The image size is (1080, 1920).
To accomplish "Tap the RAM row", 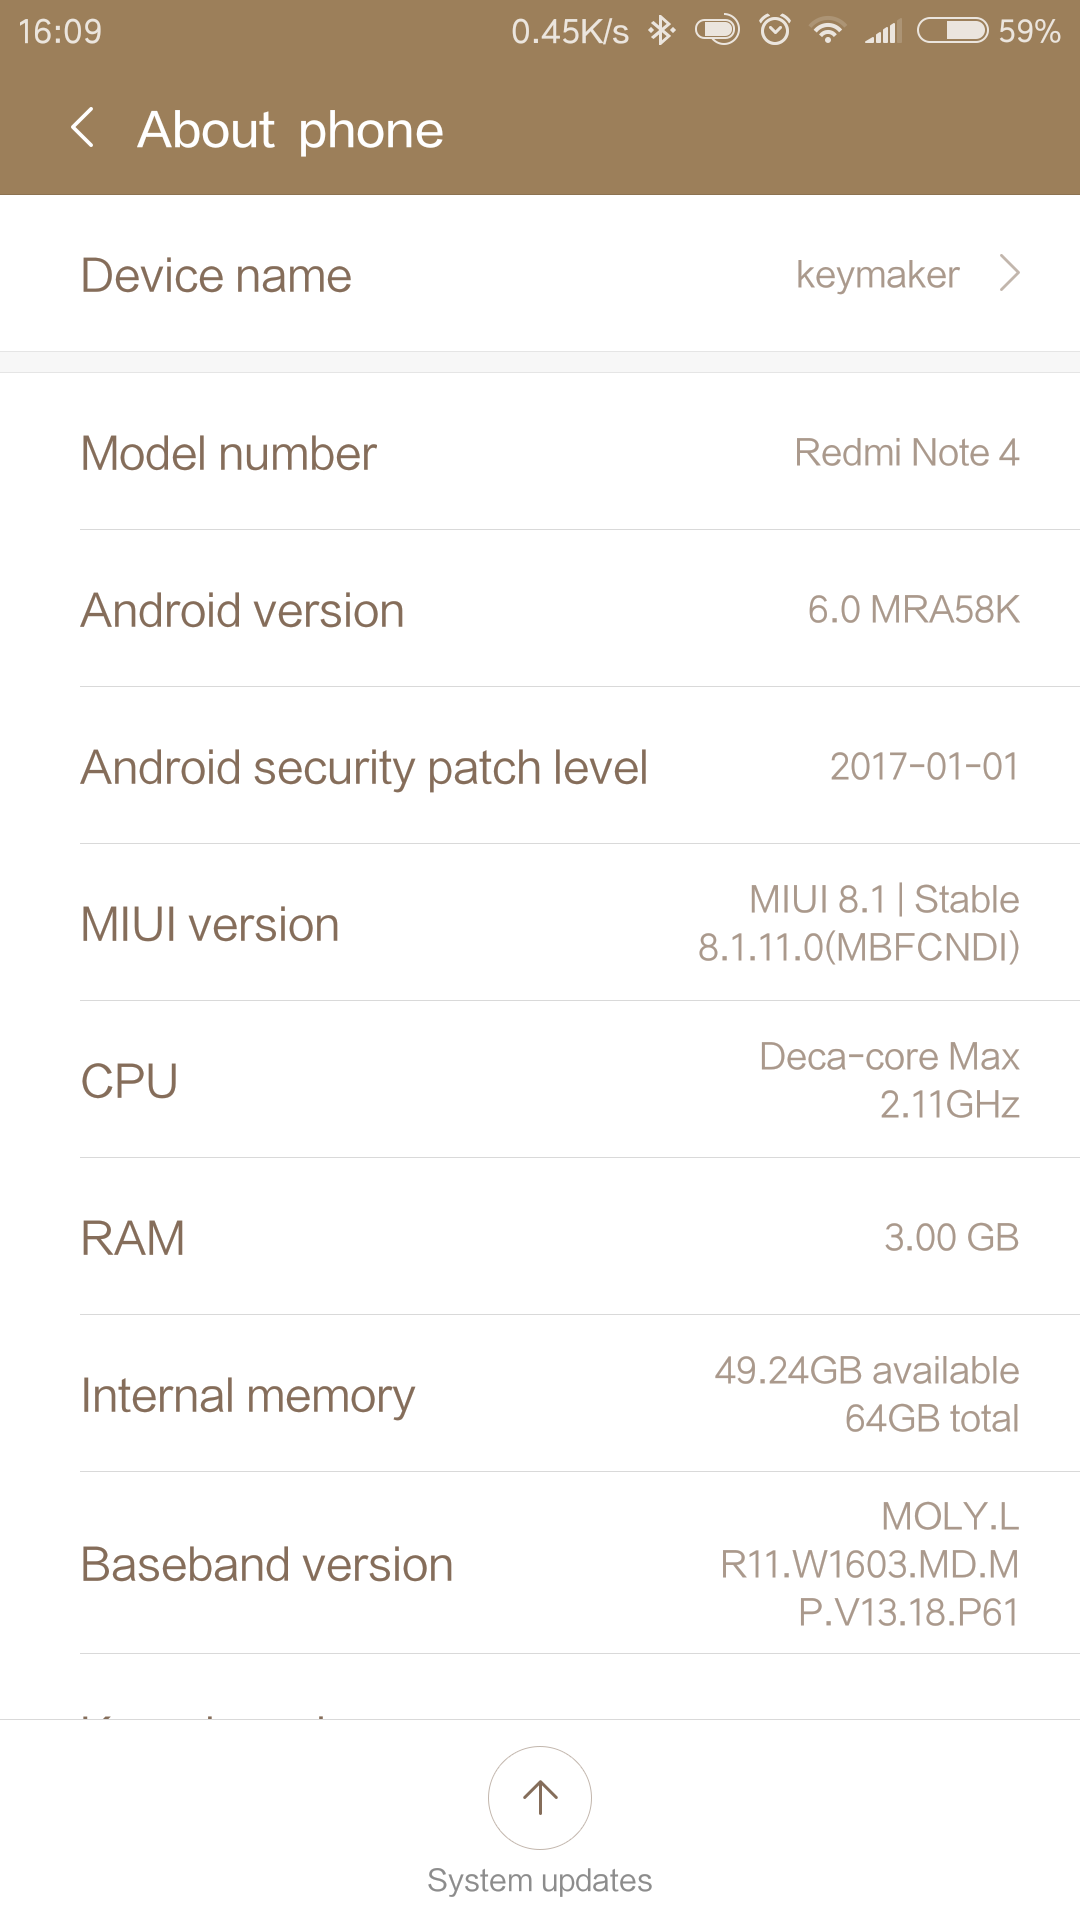I will pyautogui.click(x=540, y=1237).
